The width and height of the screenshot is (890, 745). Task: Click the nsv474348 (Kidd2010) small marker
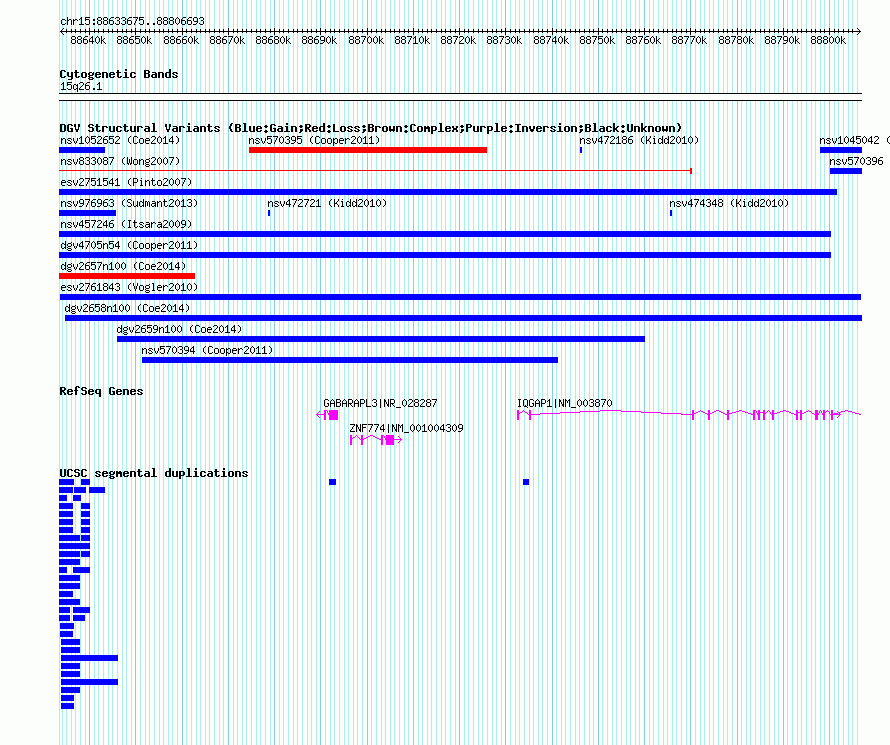click(x=671, y=213)
